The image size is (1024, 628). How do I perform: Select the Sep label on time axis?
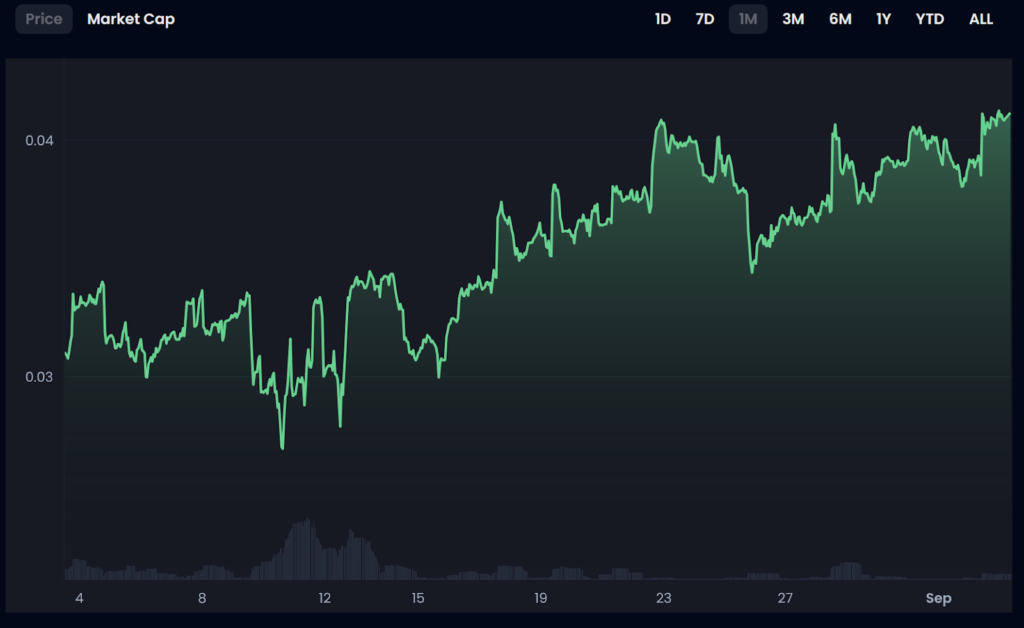938,598
